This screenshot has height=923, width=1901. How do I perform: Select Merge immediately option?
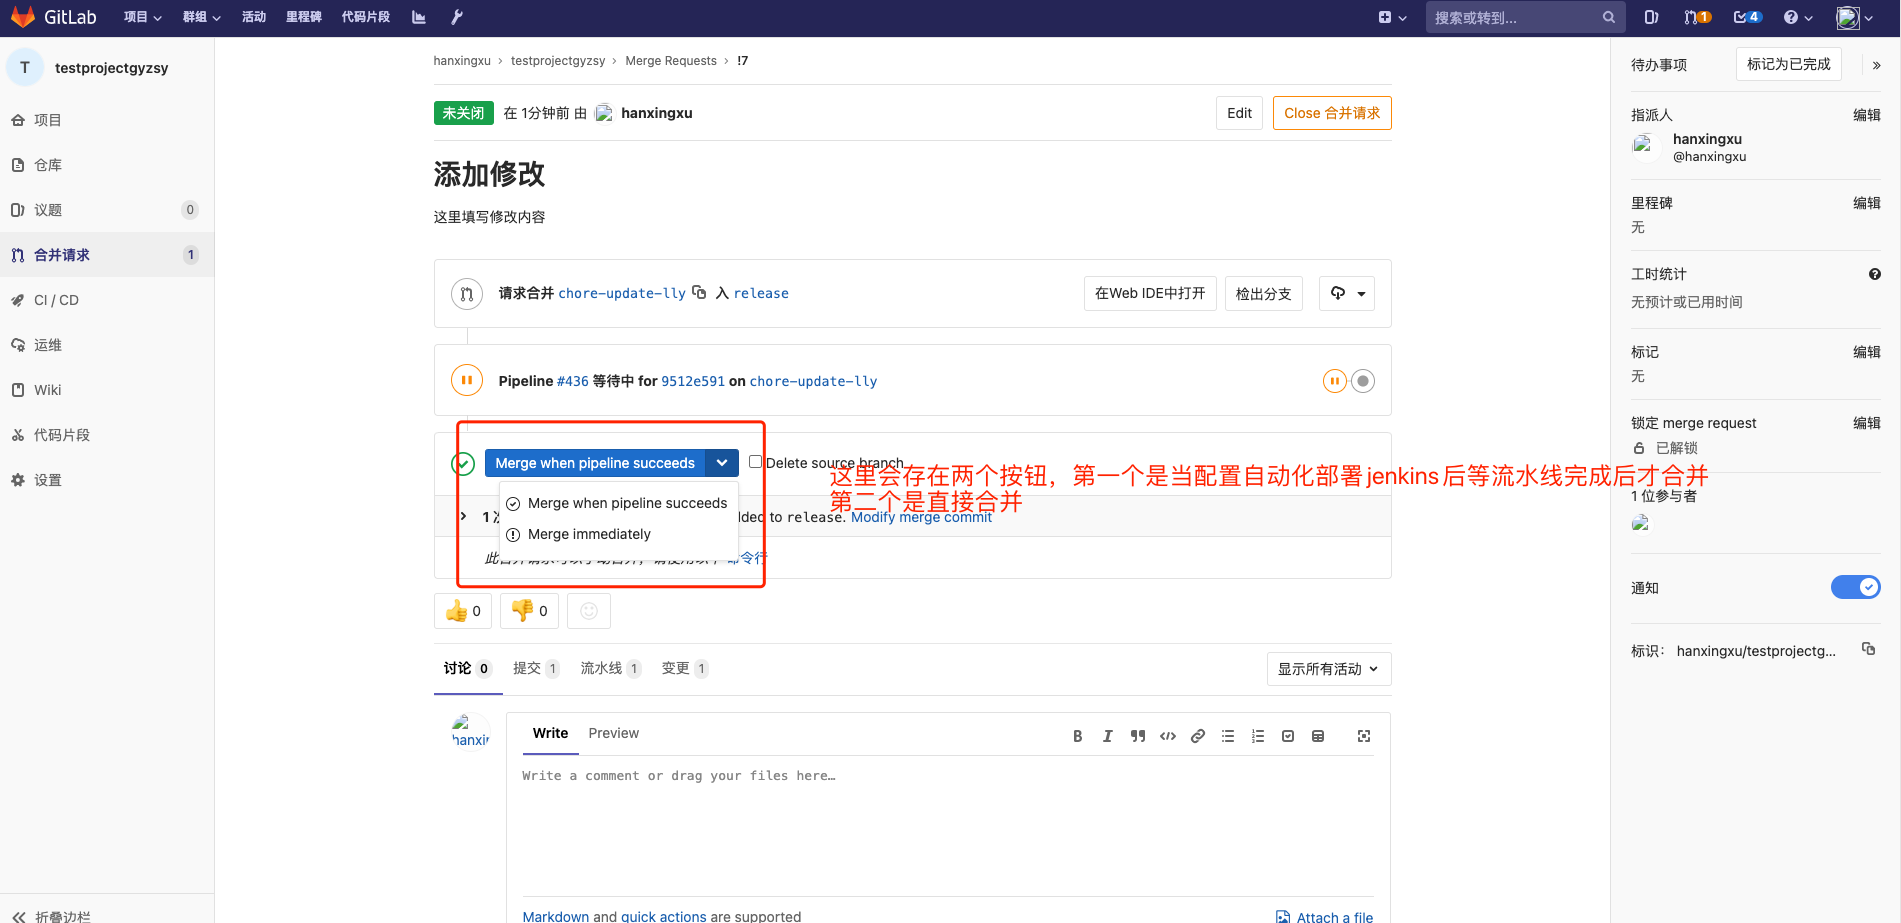(618, 534)
